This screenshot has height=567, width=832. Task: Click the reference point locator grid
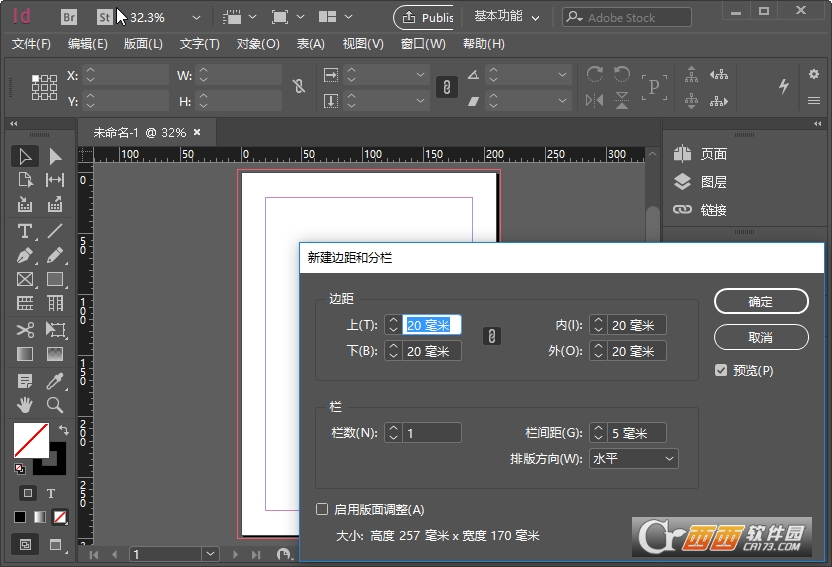tap(44, 88)
